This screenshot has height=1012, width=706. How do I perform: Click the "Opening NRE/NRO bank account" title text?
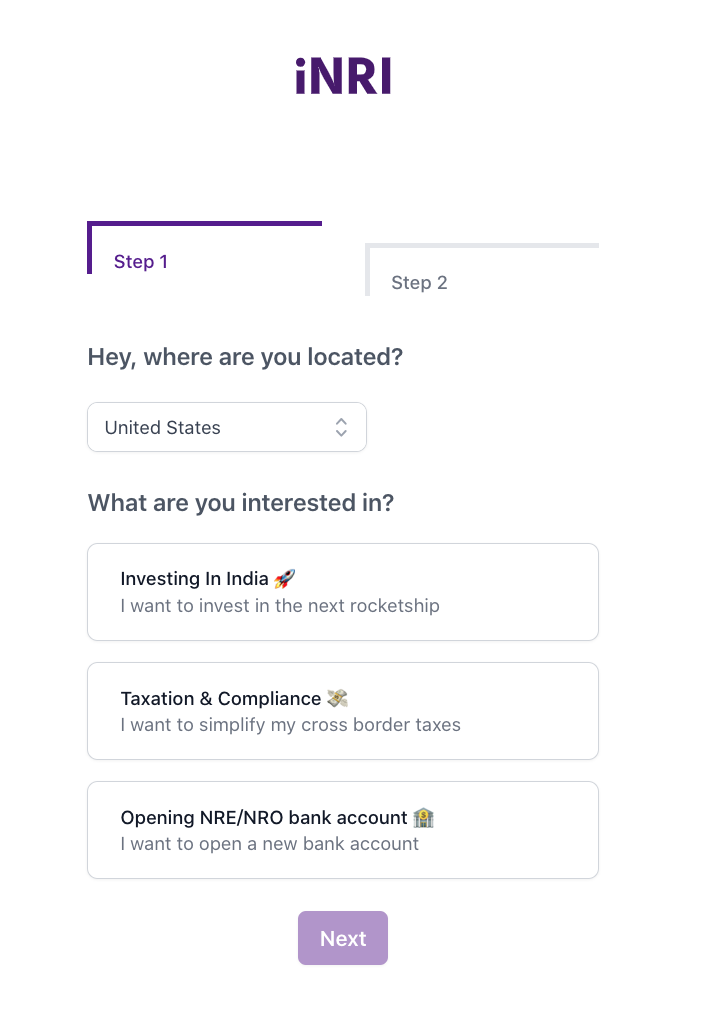tap(264, 818)
